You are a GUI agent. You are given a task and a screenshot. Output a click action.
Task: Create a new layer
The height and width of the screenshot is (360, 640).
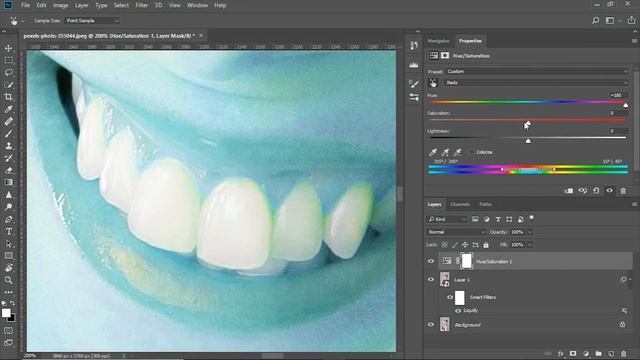(x=611, y=353)
